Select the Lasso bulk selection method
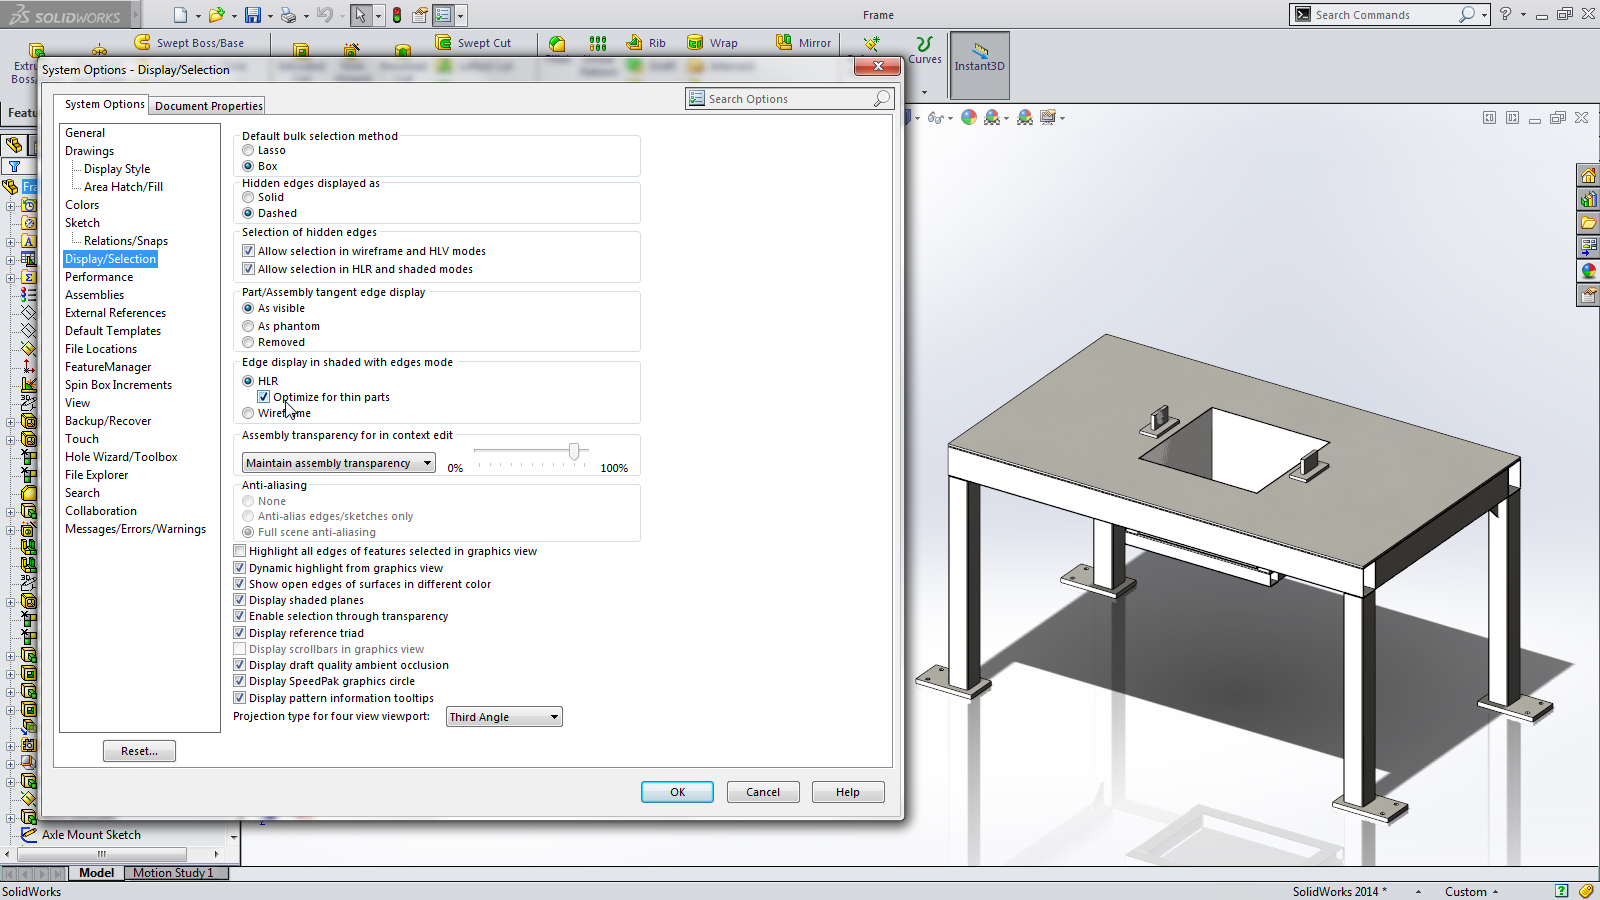 248,150
